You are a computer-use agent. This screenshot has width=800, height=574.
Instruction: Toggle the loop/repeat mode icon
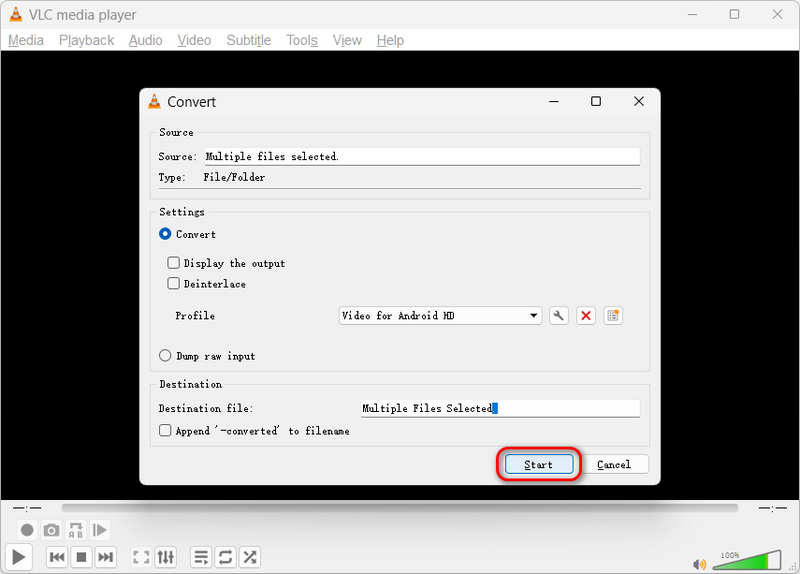point(226,557)
